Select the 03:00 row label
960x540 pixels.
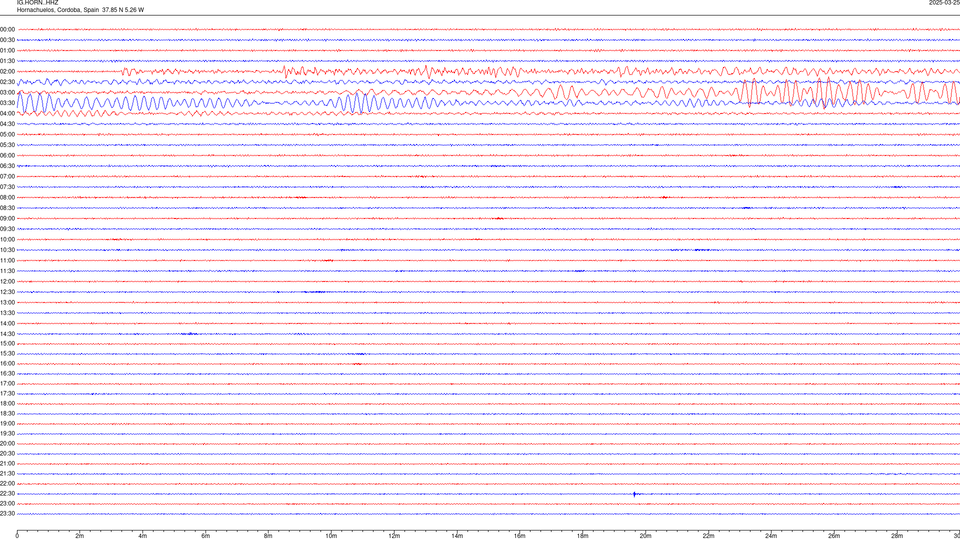[7, 92]
